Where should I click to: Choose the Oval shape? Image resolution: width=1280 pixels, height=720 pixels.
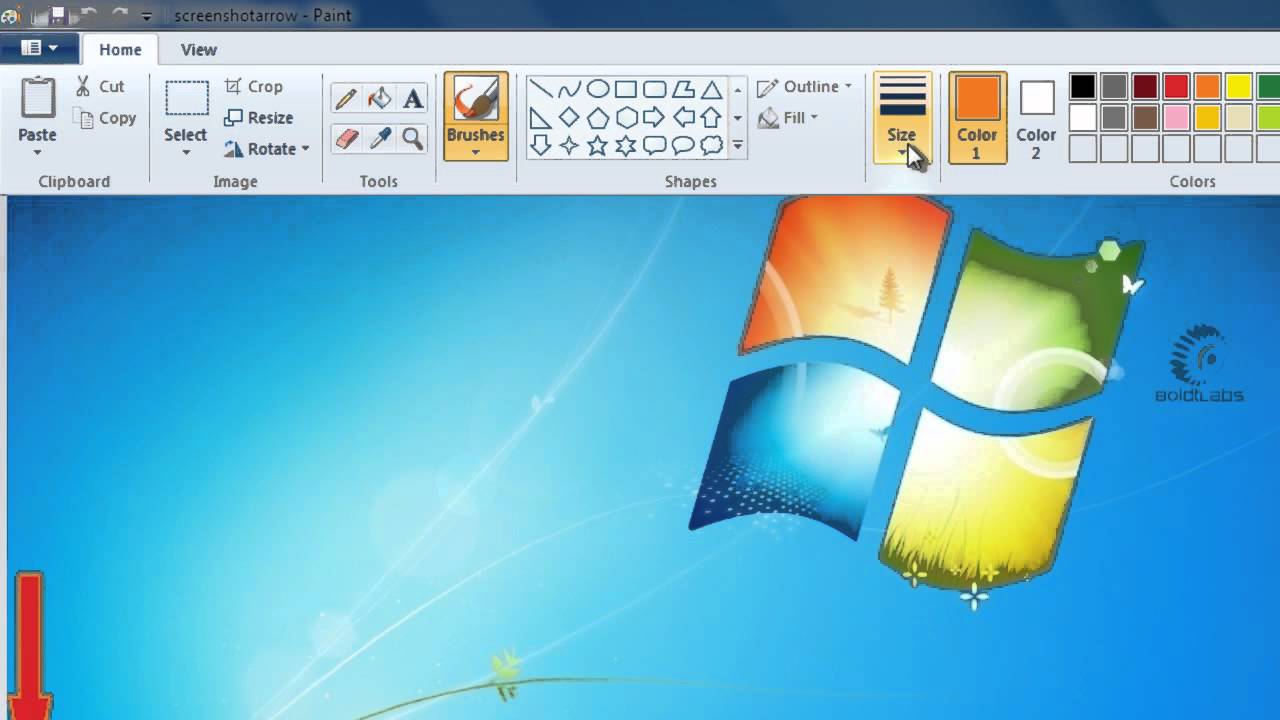point(598,89)
